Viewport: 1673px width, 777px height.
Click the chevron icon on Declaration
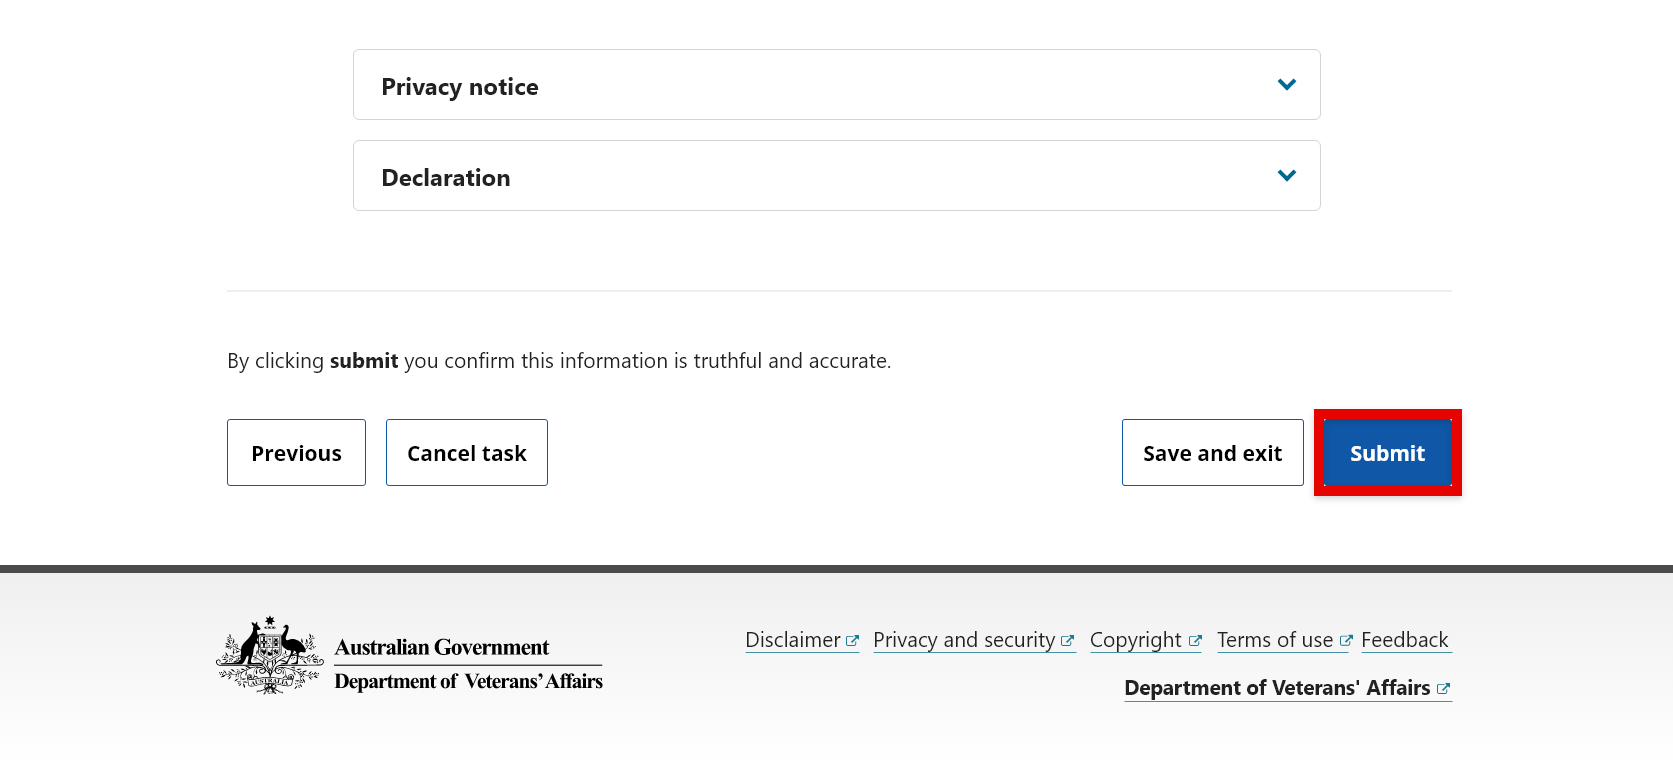pyautogui.click(x=1287, y=175)
